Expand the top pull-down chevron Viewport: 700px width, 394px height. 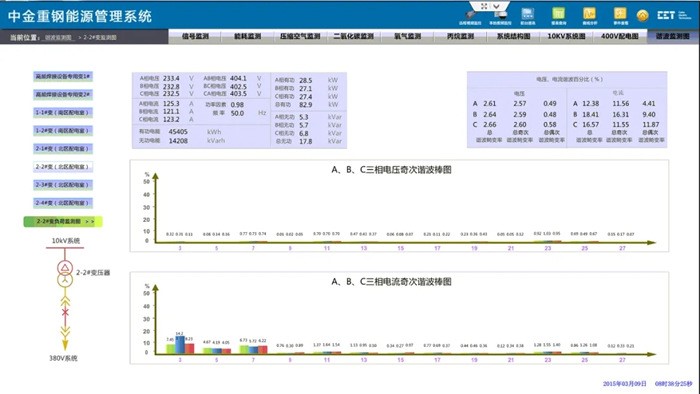pos(496,6)
